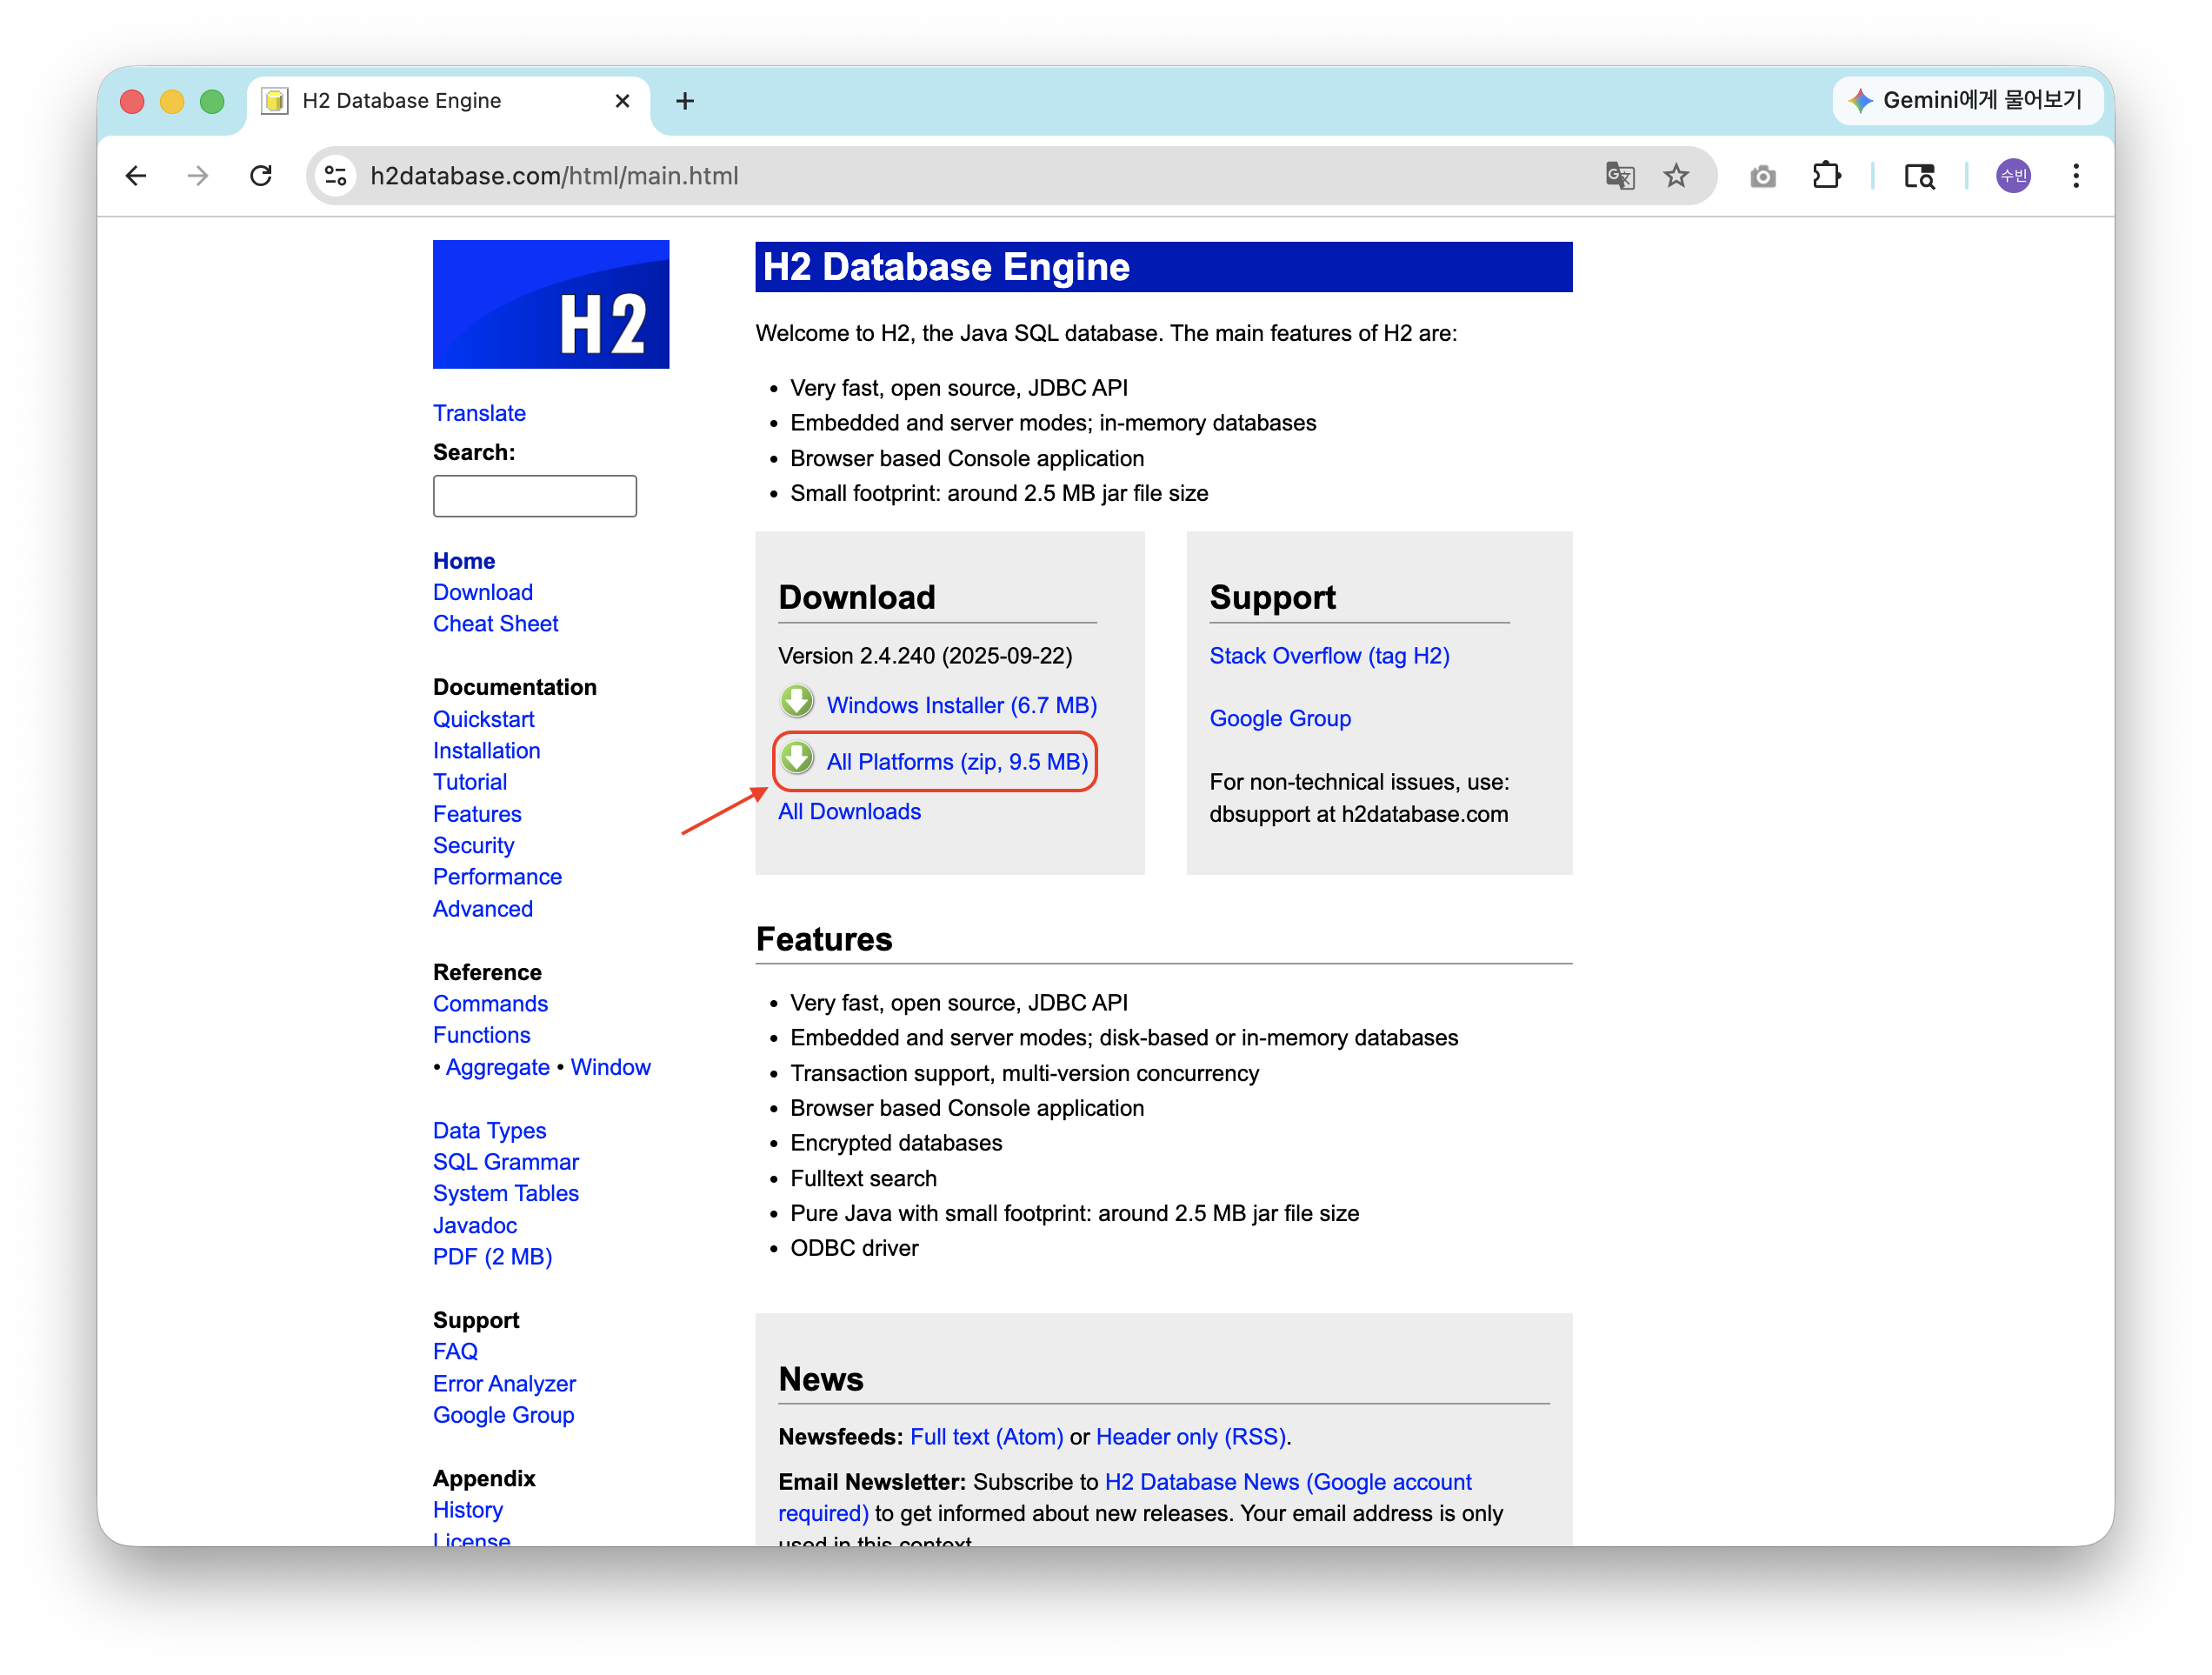Screen dimensions: 2212x1675
Task: Open the Error Analyzer link
Action: [505, 1384]
